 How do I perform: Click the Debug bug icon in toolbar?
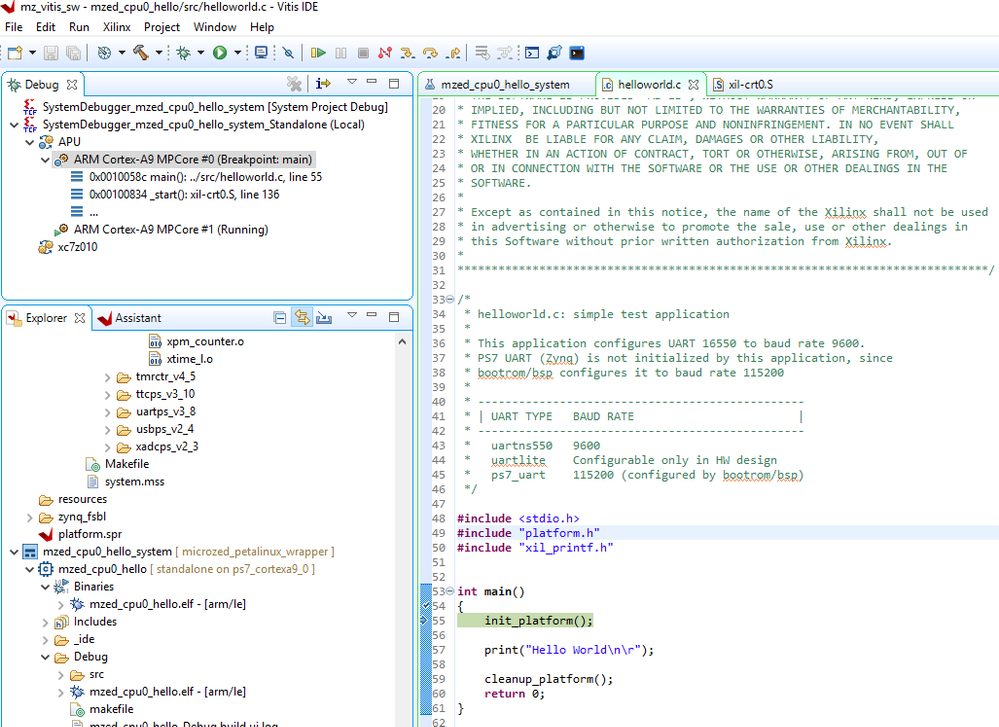pyautogui.click(x=184, y=53)
